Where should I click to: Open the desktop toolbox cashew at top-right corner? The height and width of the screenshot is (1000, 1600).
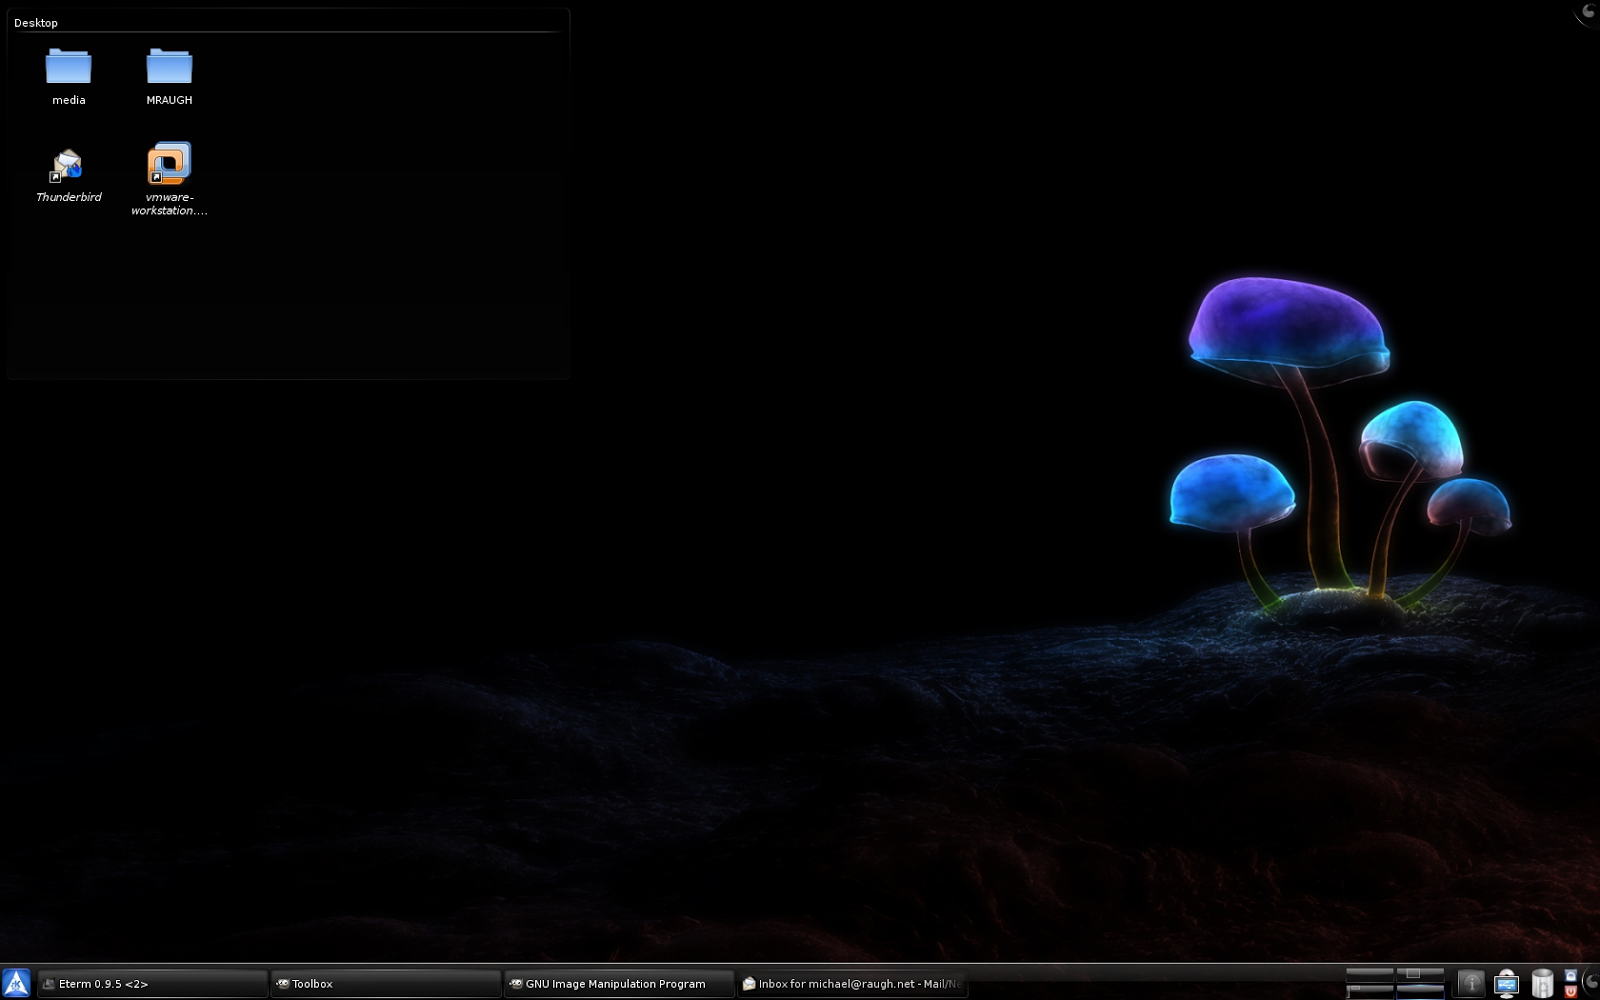tap(1588, 11)
